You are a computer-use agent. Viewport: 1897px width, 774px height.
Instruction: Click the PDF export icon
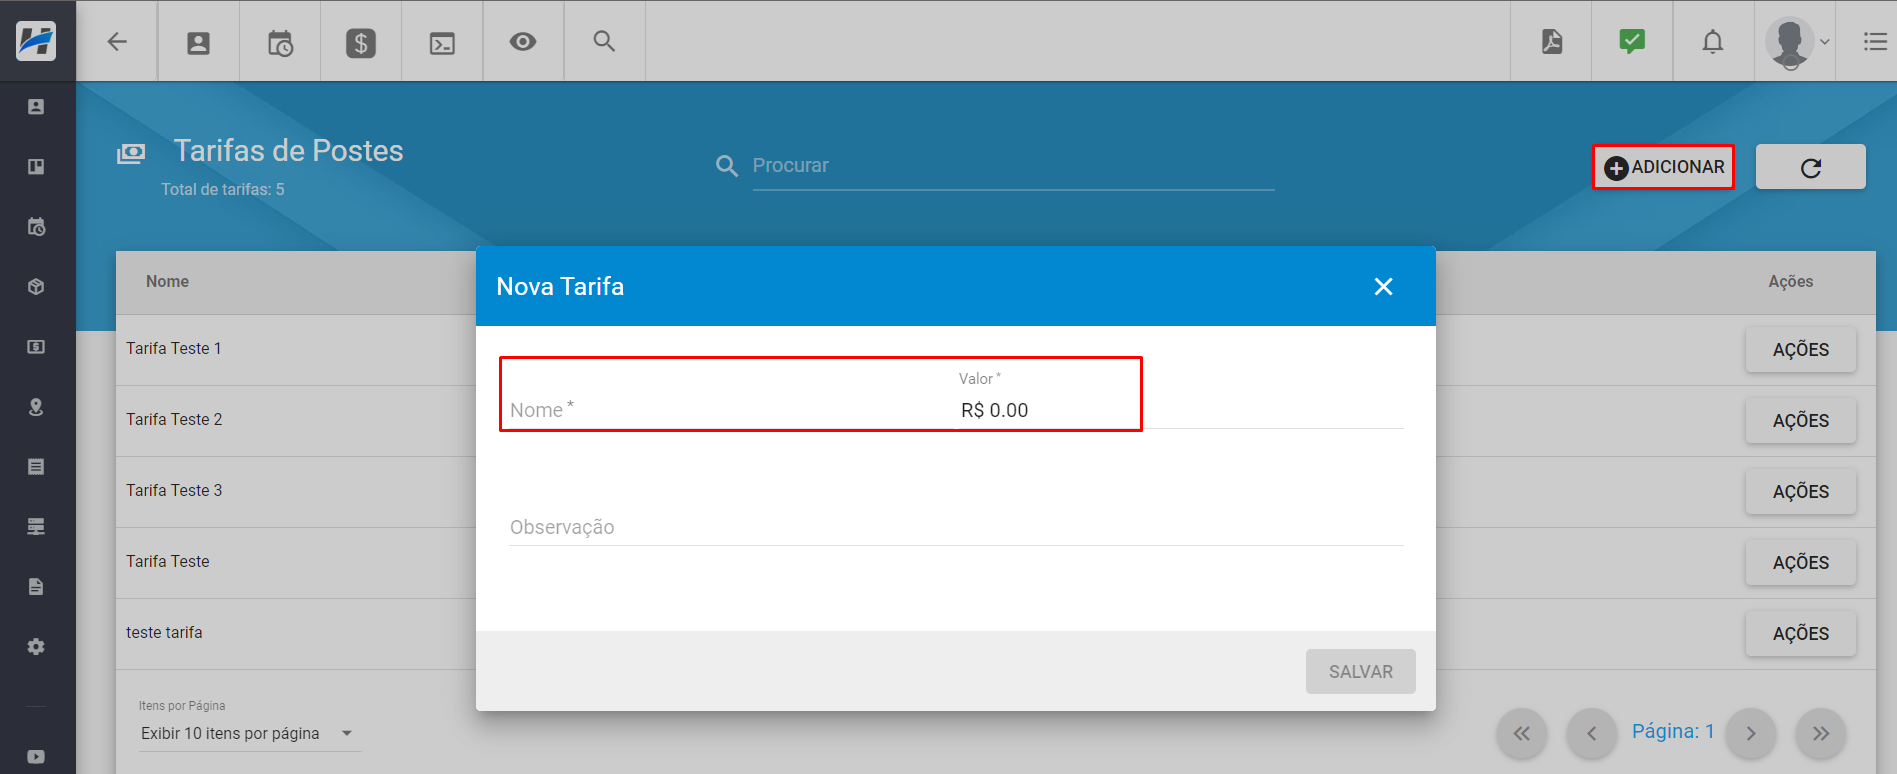point(1552,41)
